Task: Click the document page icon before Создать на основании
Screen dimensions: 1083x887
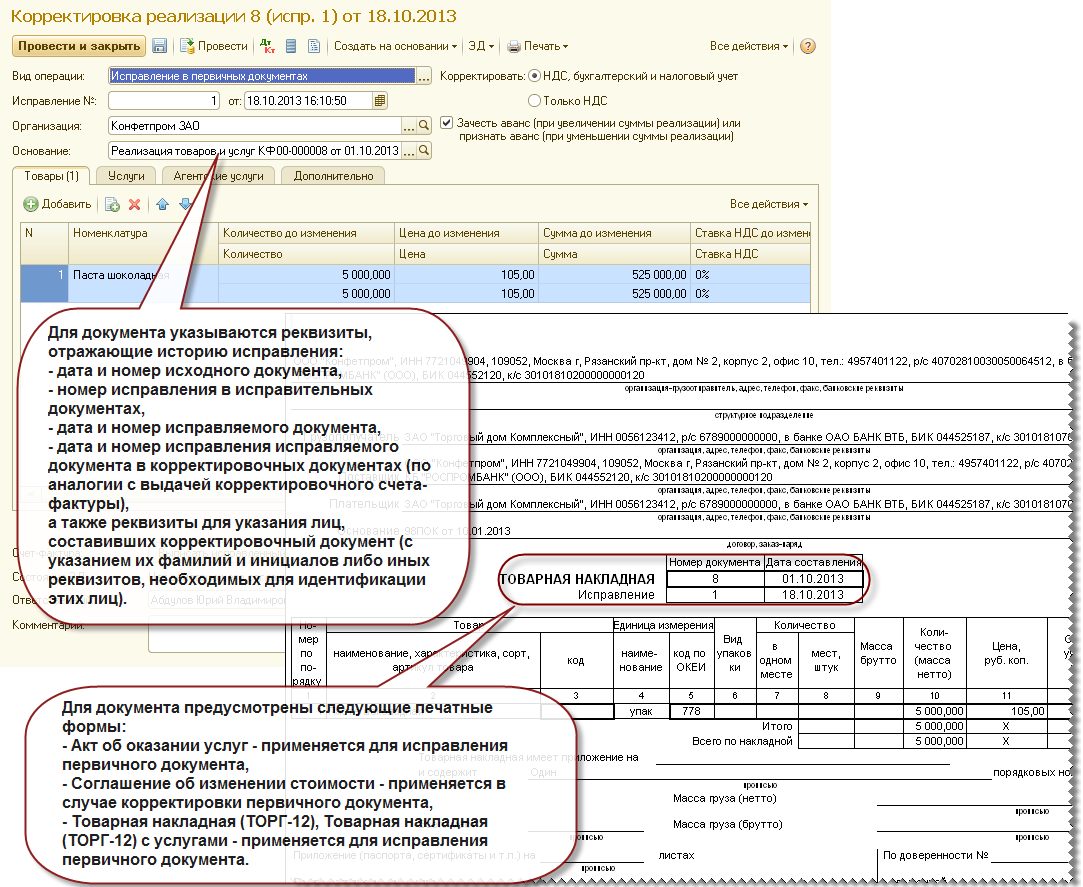Action: pyautogui.click(x=314, y=46)
